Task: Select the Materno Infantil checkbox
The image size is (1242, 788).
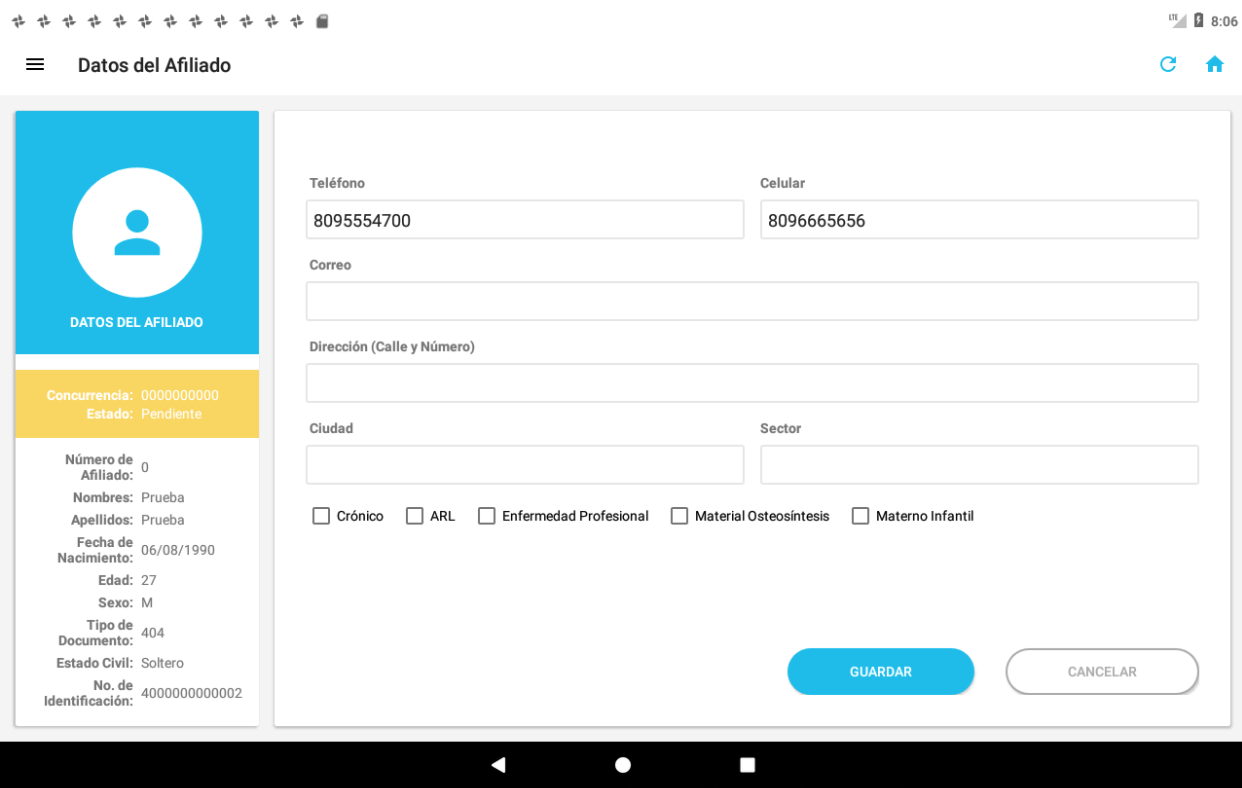Action: (x=860, y=516)
